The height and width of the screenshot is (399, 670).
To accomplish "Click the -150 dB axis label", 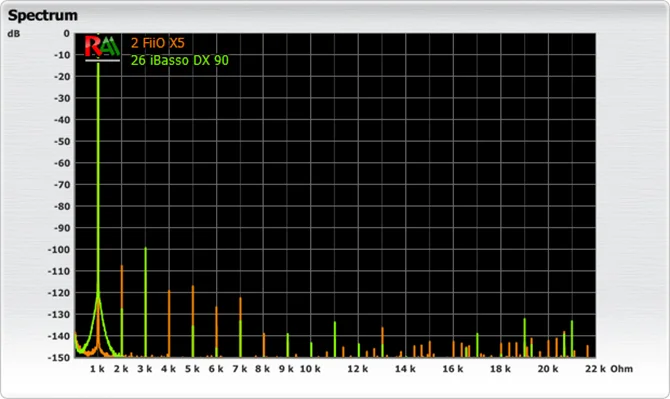I will [59, 358].
